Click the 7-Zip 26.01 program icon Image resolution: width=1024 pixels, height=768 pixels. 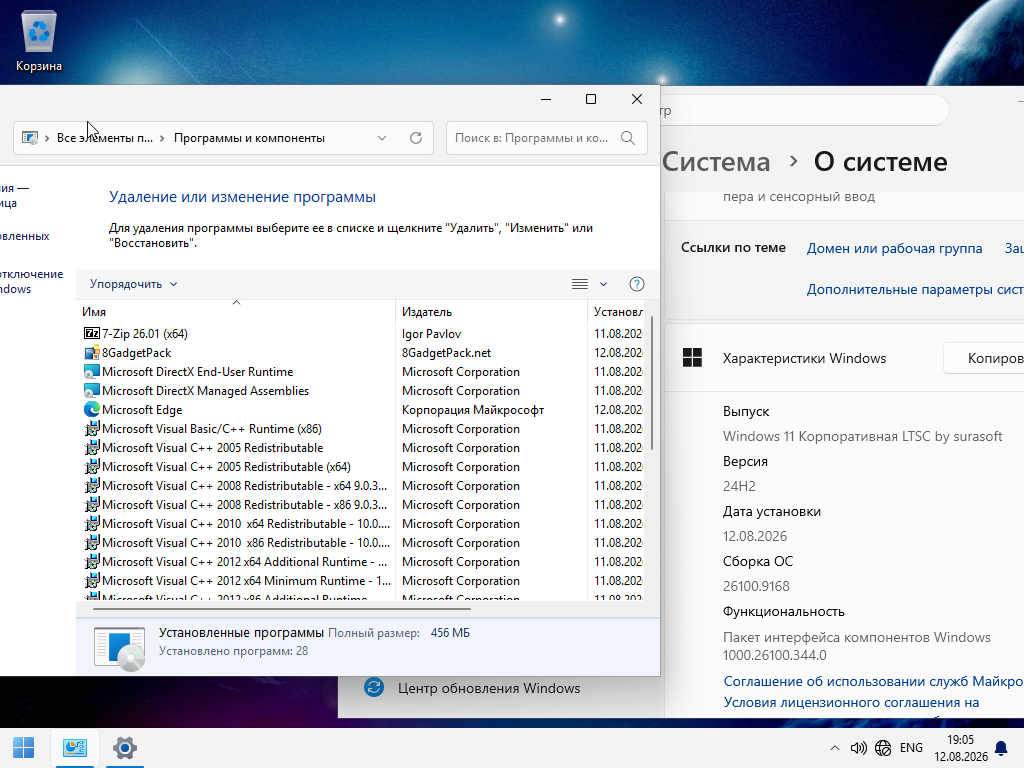coord(91,334)
